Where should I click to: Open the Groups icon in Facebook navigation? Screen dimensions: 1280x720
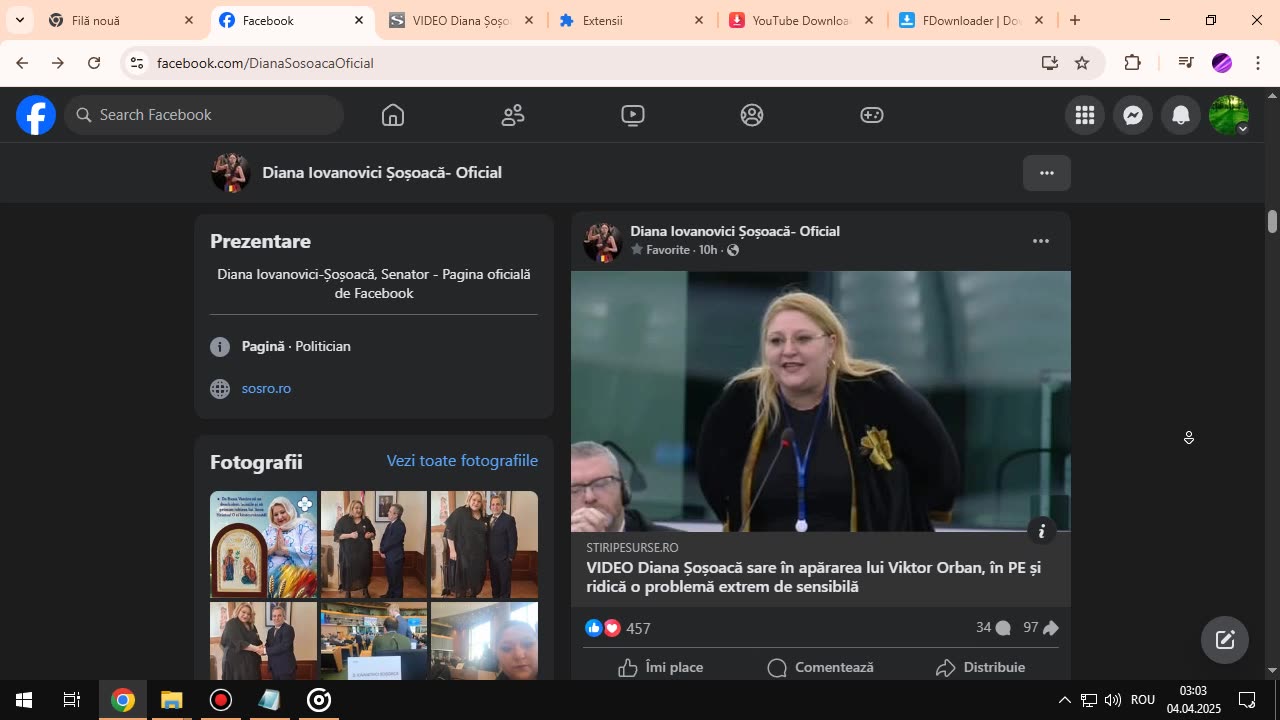(752, 115)
